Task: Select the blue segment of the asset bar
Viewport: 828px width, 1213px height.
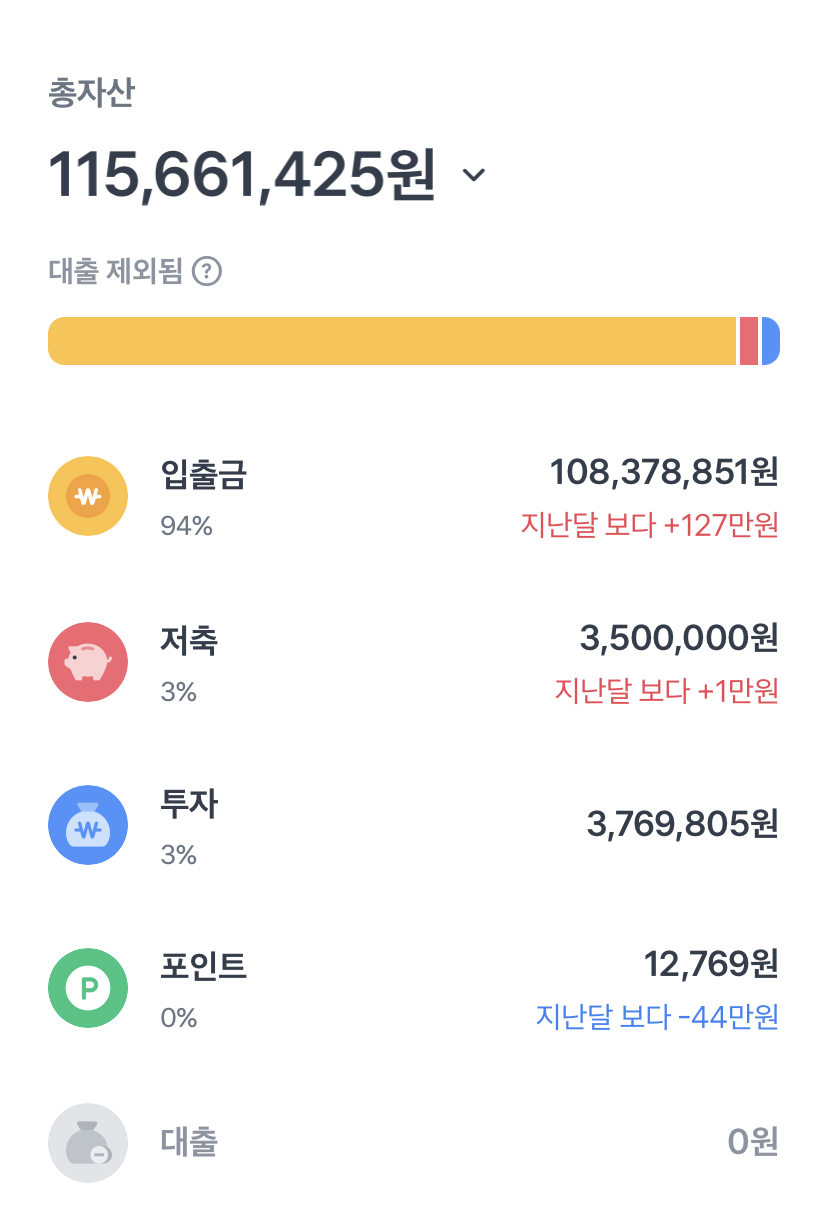Action: coord(770,341)
